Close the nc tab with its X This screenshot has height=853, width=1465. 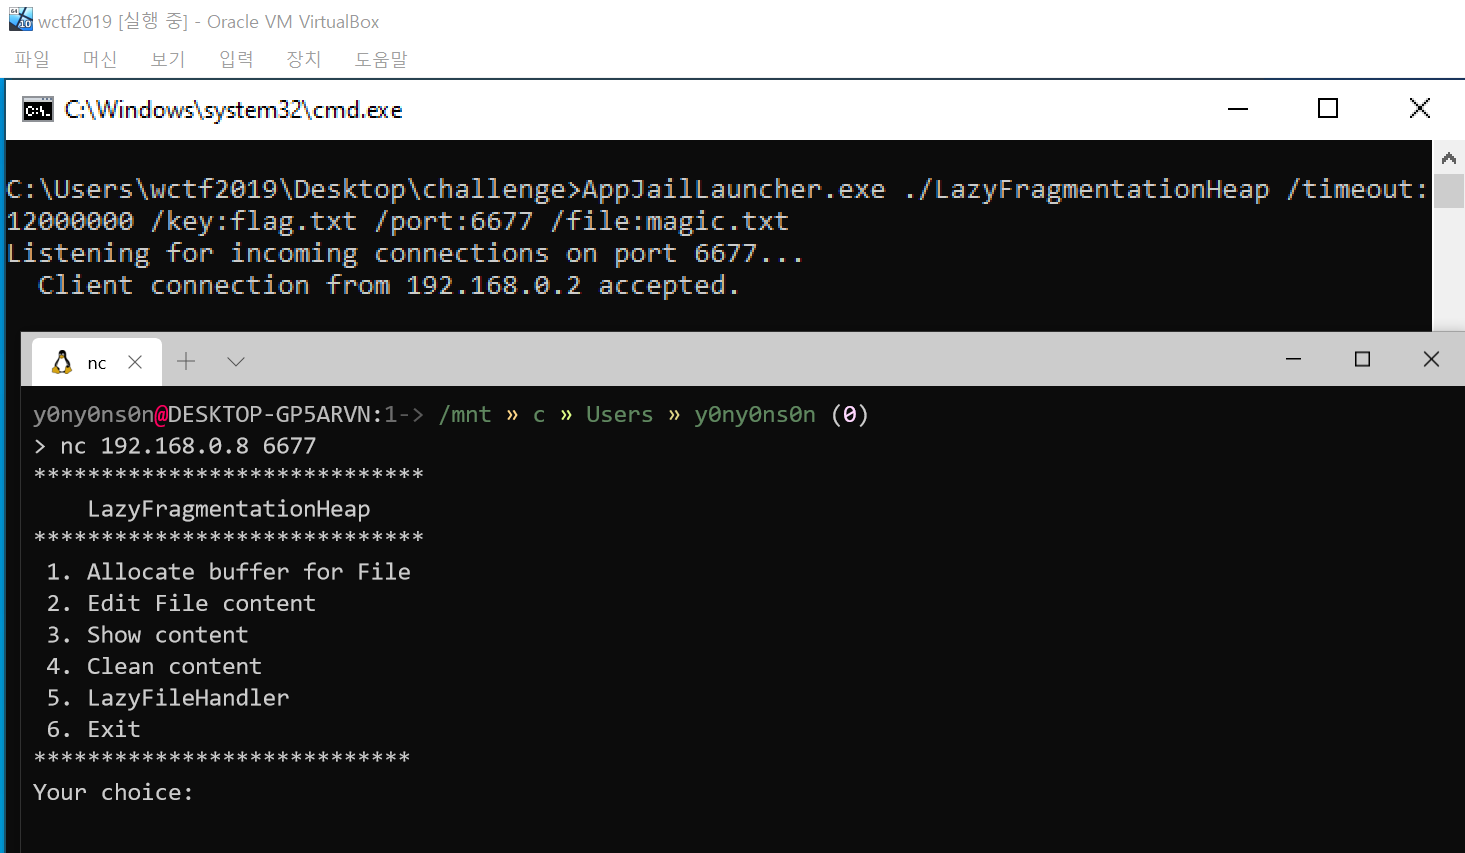coord(135,361)
